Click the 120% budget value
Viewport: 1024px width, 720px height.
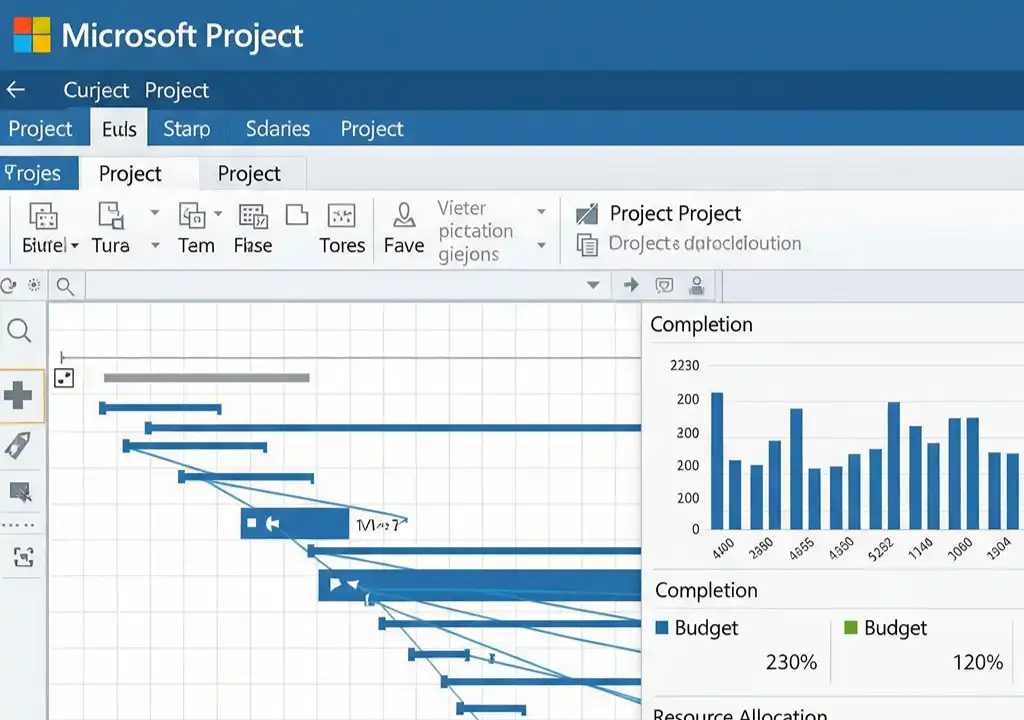coord(978,662)
